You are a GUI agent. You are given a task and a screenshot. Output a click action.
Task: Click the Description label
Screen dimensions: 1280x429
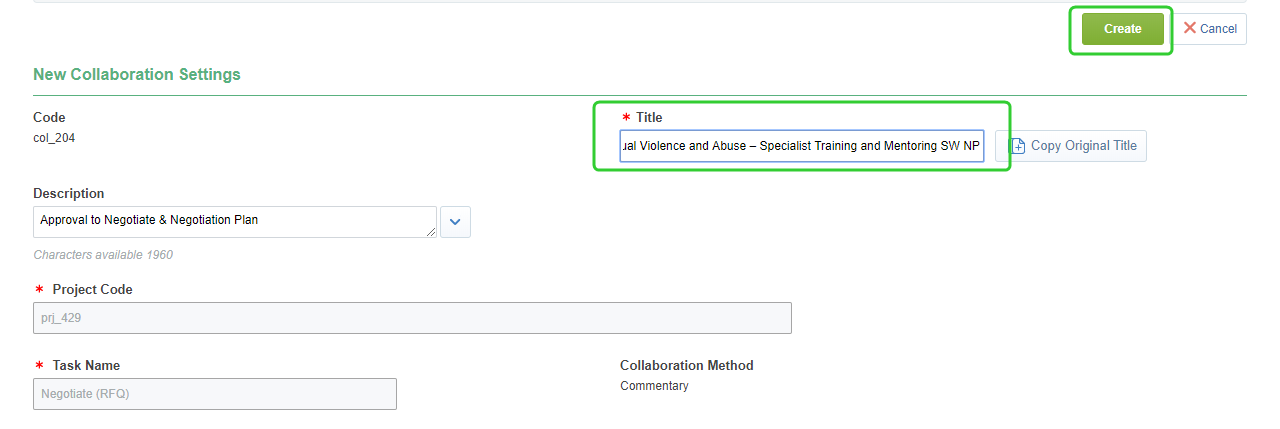pos(69,194)
